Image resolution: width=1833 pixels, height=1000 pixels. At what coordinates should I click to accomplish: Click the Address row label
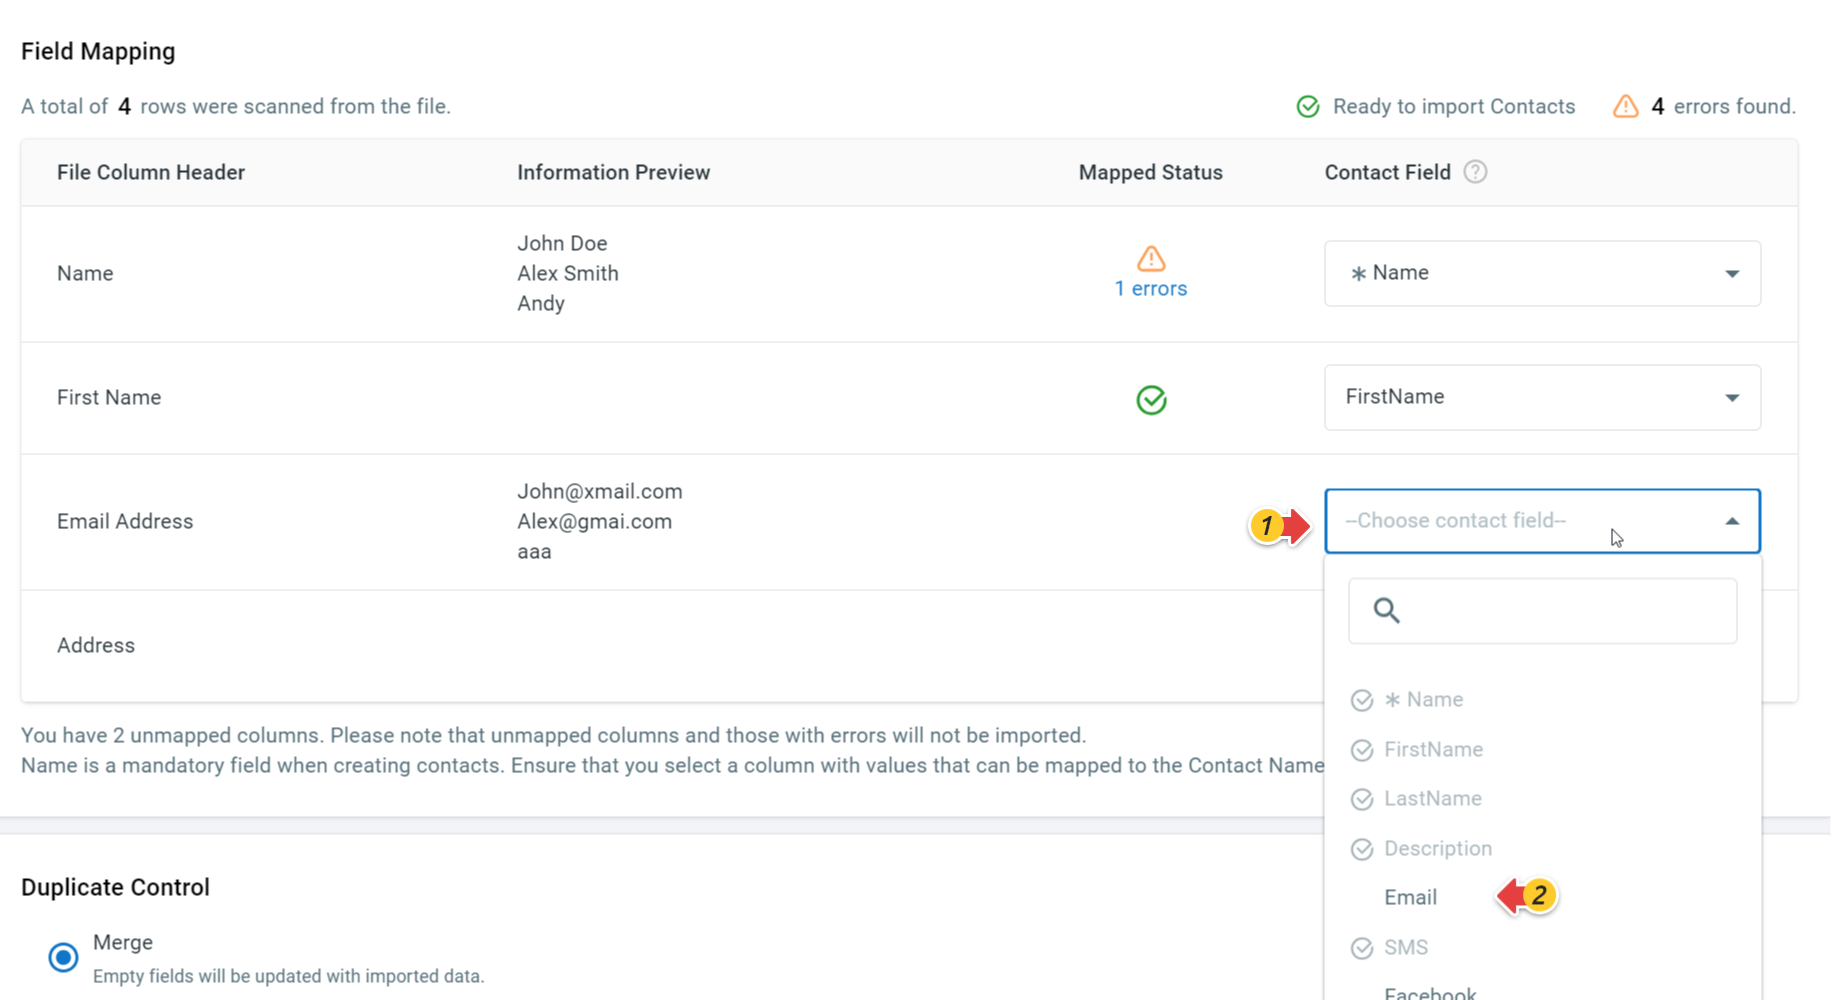point(96,645)
